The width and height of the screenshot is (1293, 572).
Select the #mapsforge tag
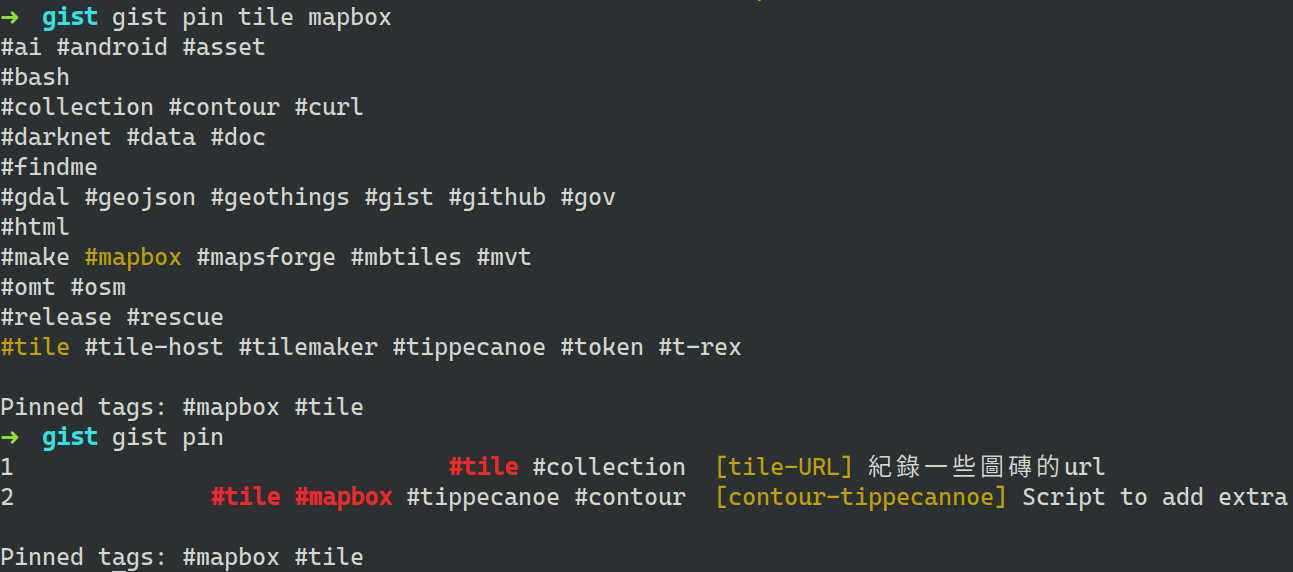(x=266, y=257)
